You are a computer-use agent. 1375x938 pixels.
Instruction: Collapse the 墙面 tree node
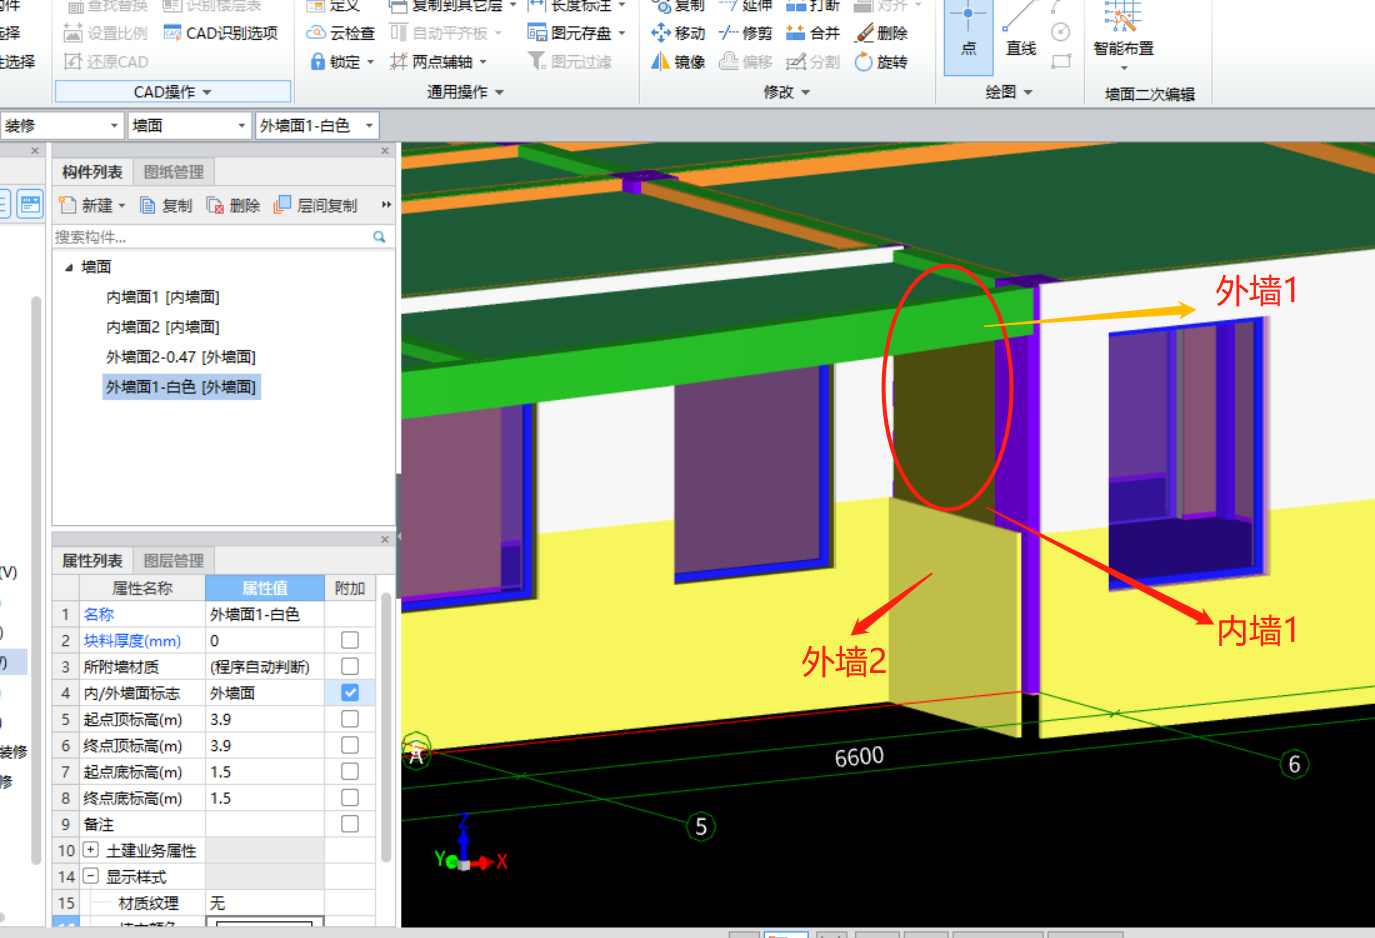tap(69, 267)
